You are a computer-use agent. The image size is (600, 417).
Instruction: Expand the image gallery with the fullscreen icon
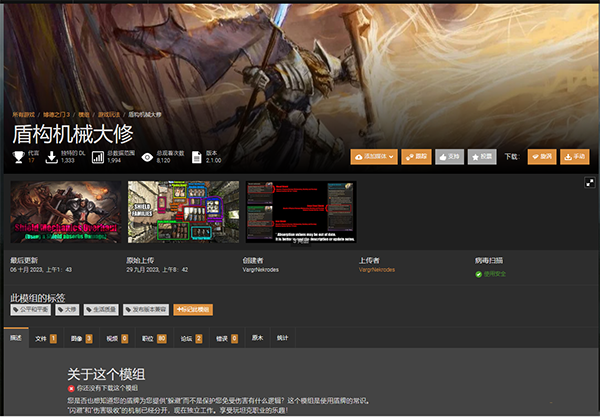590,183
